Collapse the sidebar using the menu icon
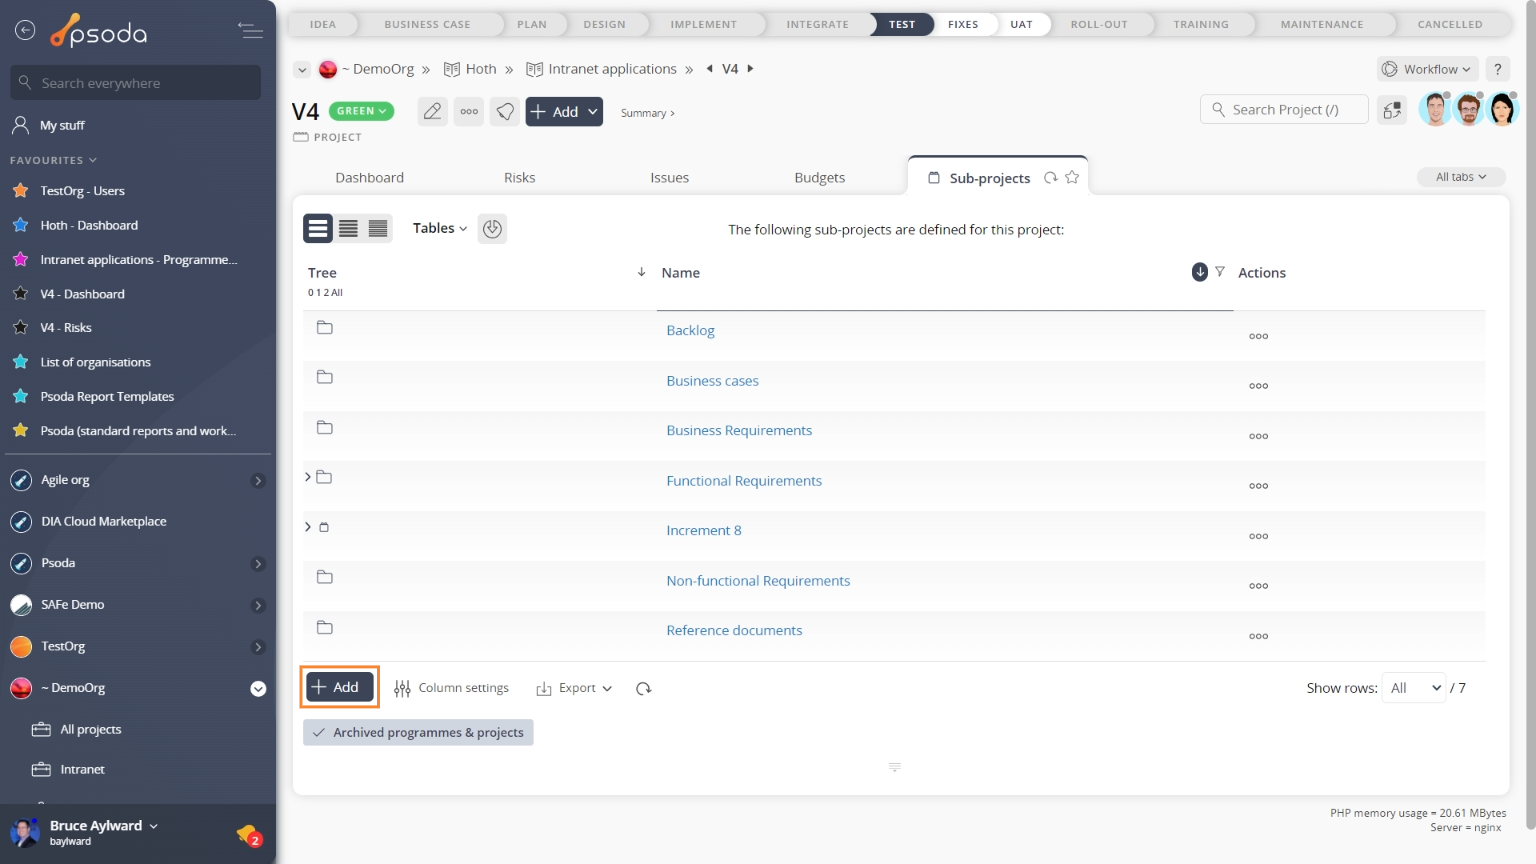The height and width of the screenshot is (864, 1536). point(250,31)
